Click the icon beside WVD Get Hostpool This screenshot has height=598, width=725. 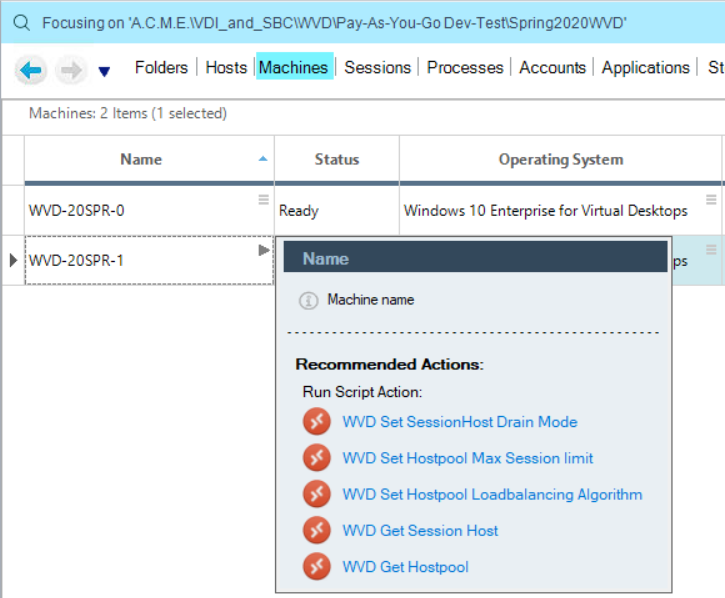pos(317,567)
